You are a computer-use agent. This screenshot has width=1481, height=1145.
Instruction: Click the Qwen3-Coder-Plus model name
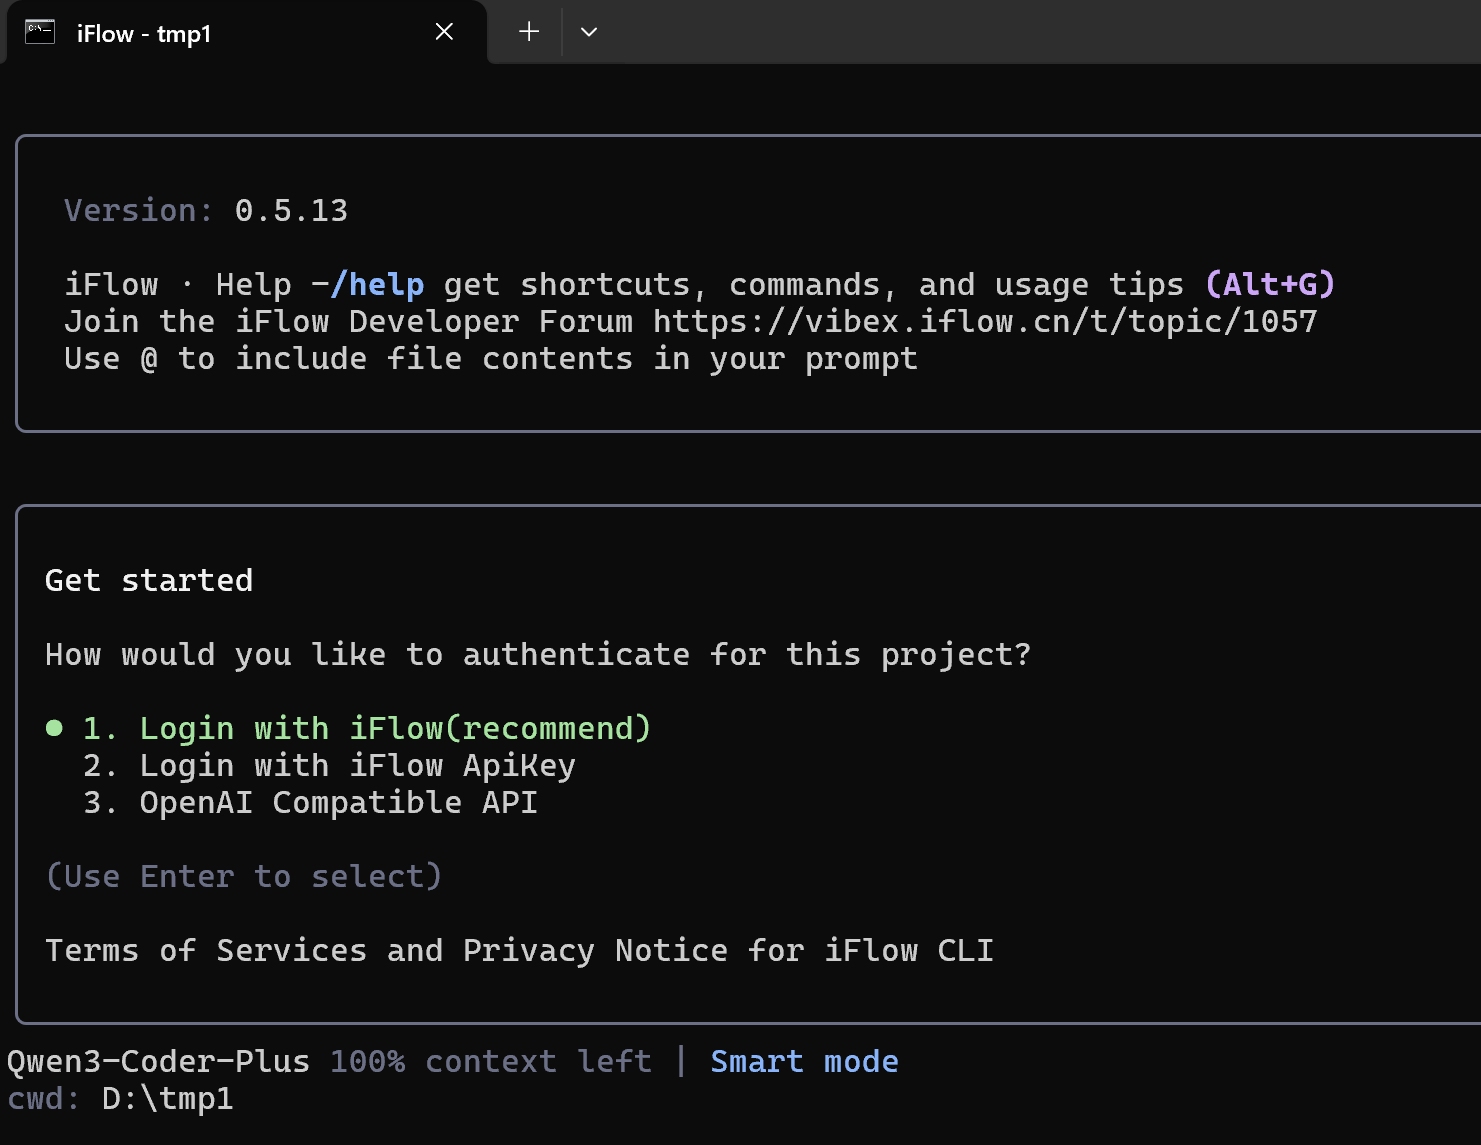158,1061
